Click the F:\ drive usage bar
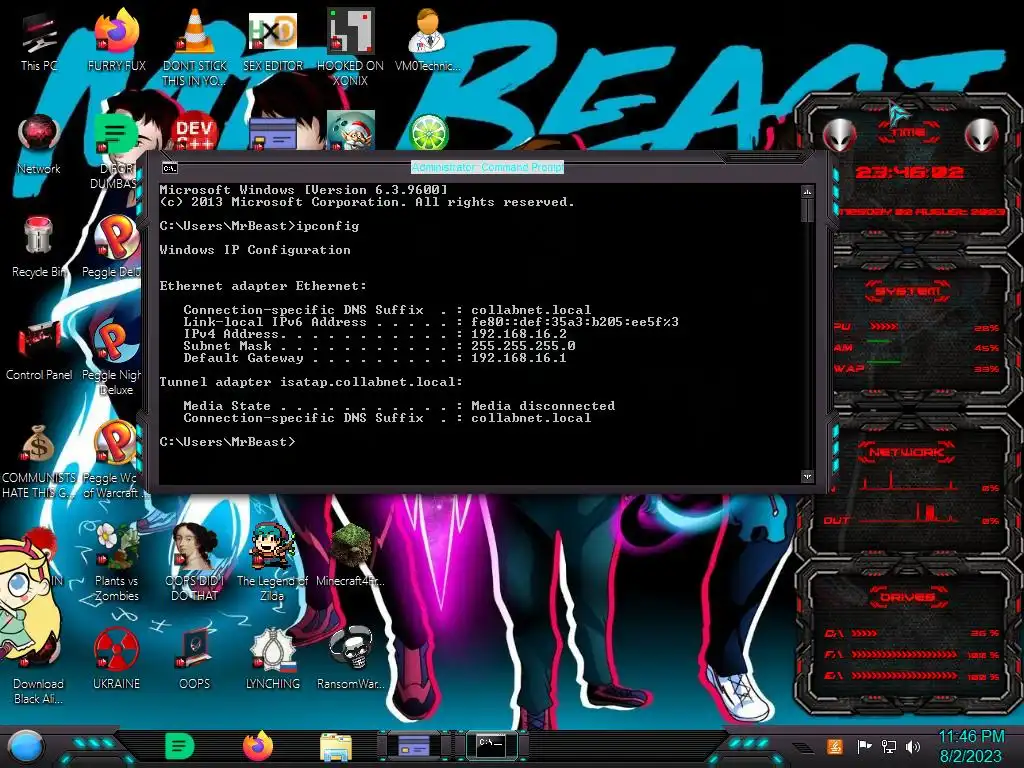The image size is (1024, 768). click(904, 654)
